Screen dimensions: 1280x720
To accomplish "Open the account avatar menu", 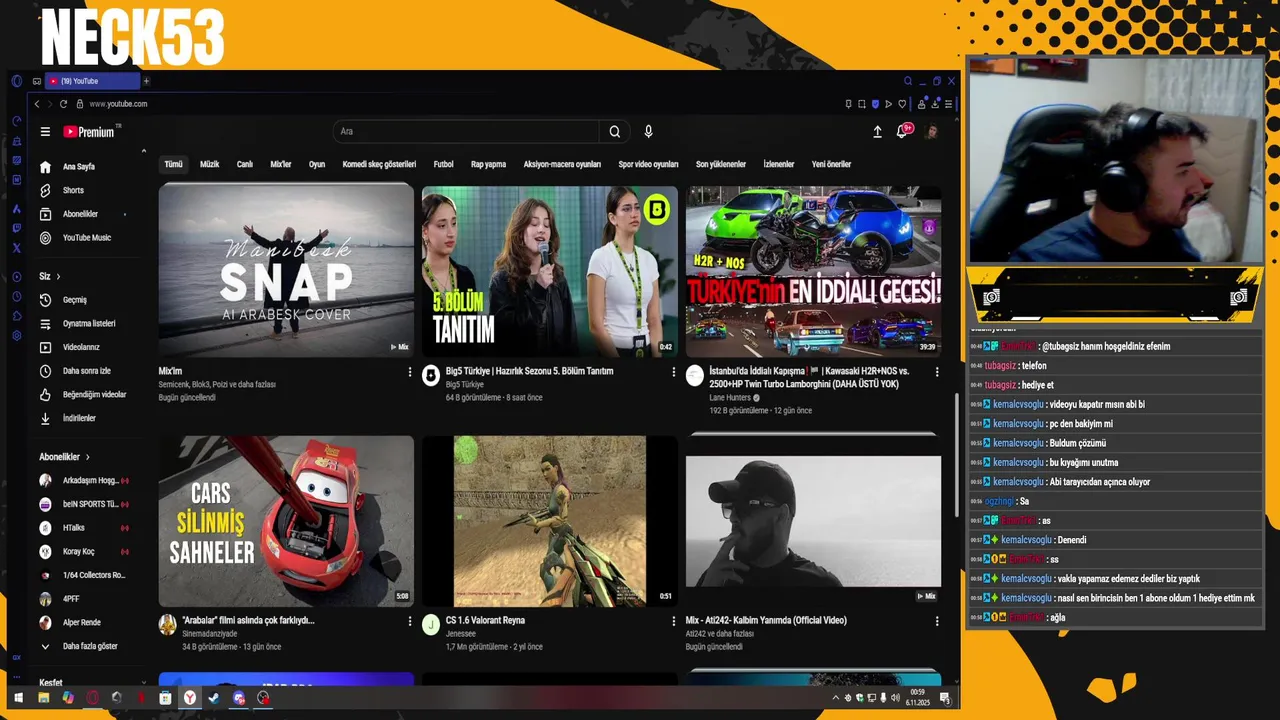I will coord(930,131).
